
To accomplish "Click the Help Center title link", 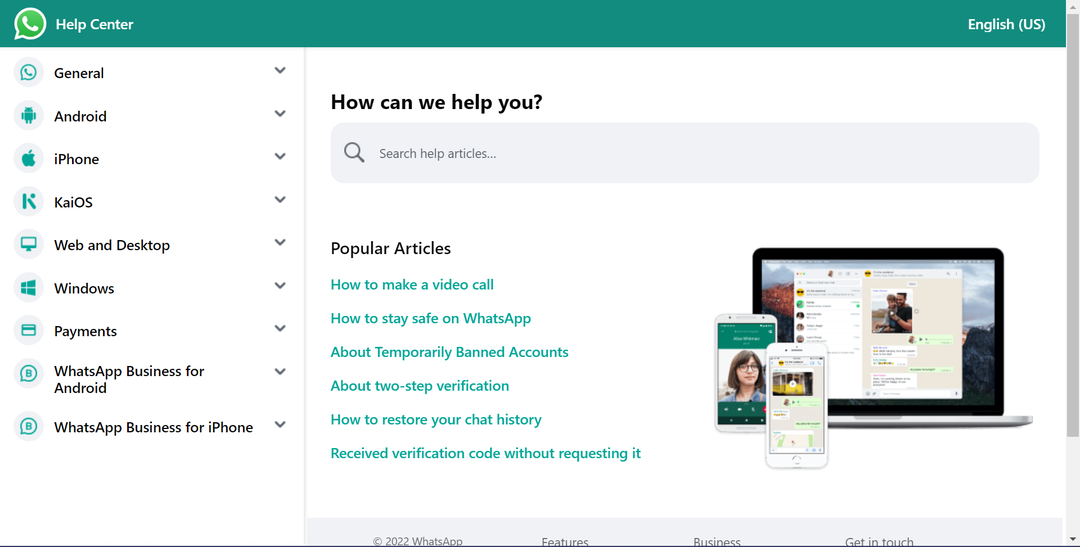I will coord(94,24).
